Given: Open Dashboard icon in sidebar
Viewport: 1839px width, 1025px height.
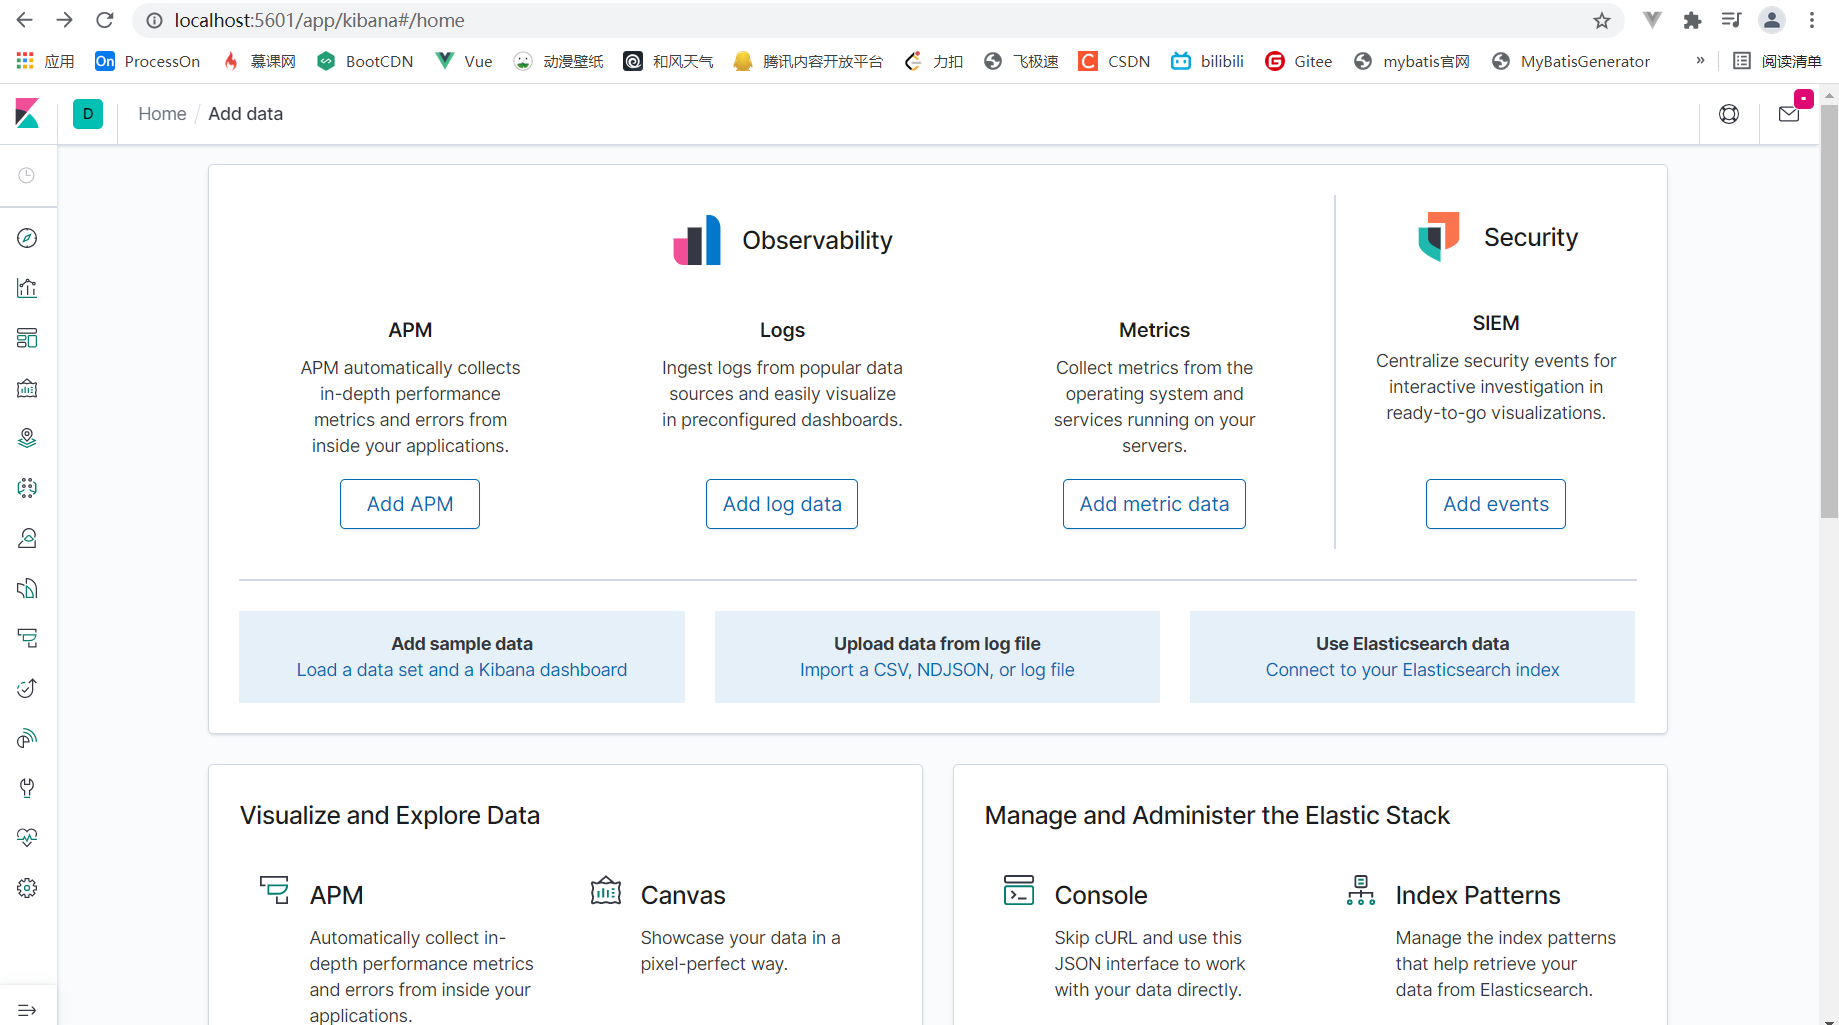Looking at the screenshot, I should (x=27, y=338).
